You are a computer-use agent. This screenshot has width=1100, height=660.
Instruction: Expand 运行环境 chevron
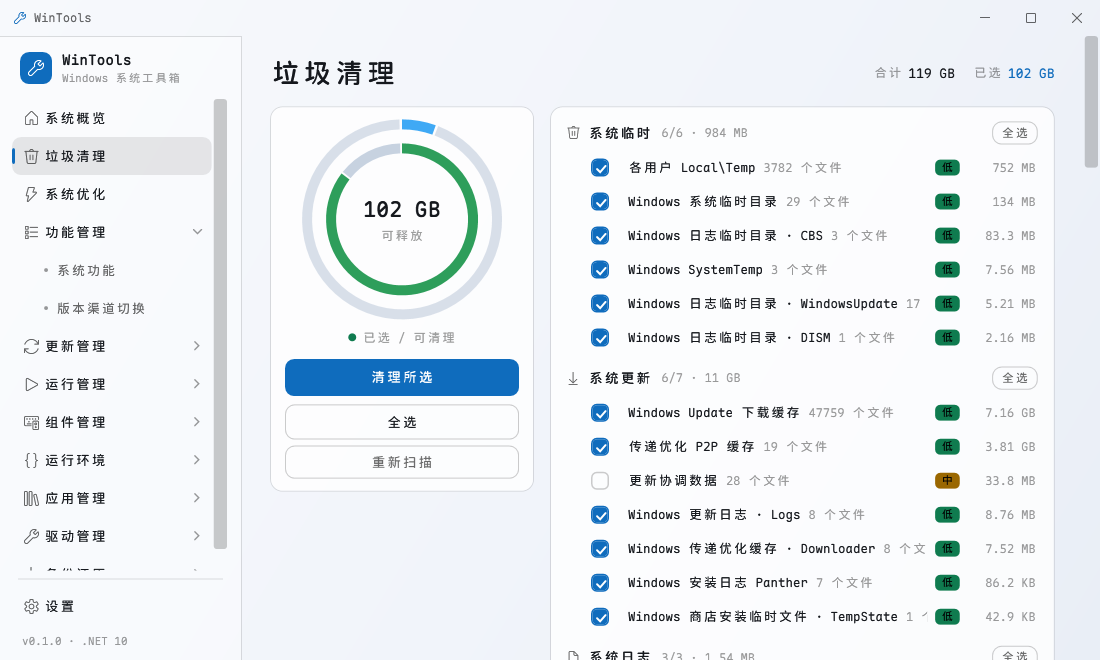tap(197, 459)
